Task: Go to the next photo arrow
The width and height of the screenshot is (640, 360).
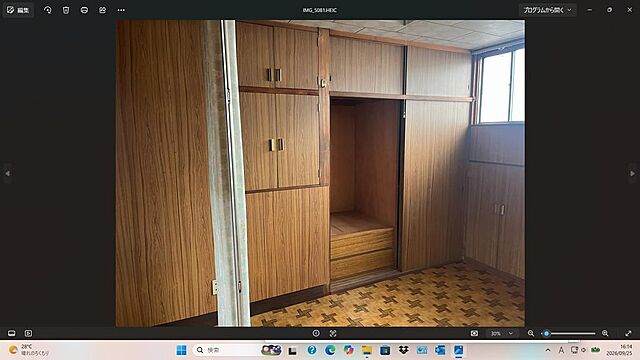Action: (632, 173)
